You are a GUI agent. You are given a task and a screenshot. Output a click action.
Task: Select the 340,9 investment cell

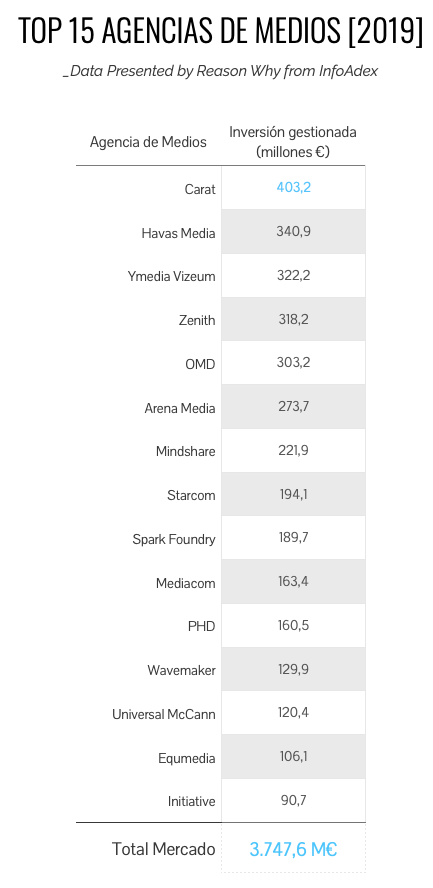pos(293,232)
